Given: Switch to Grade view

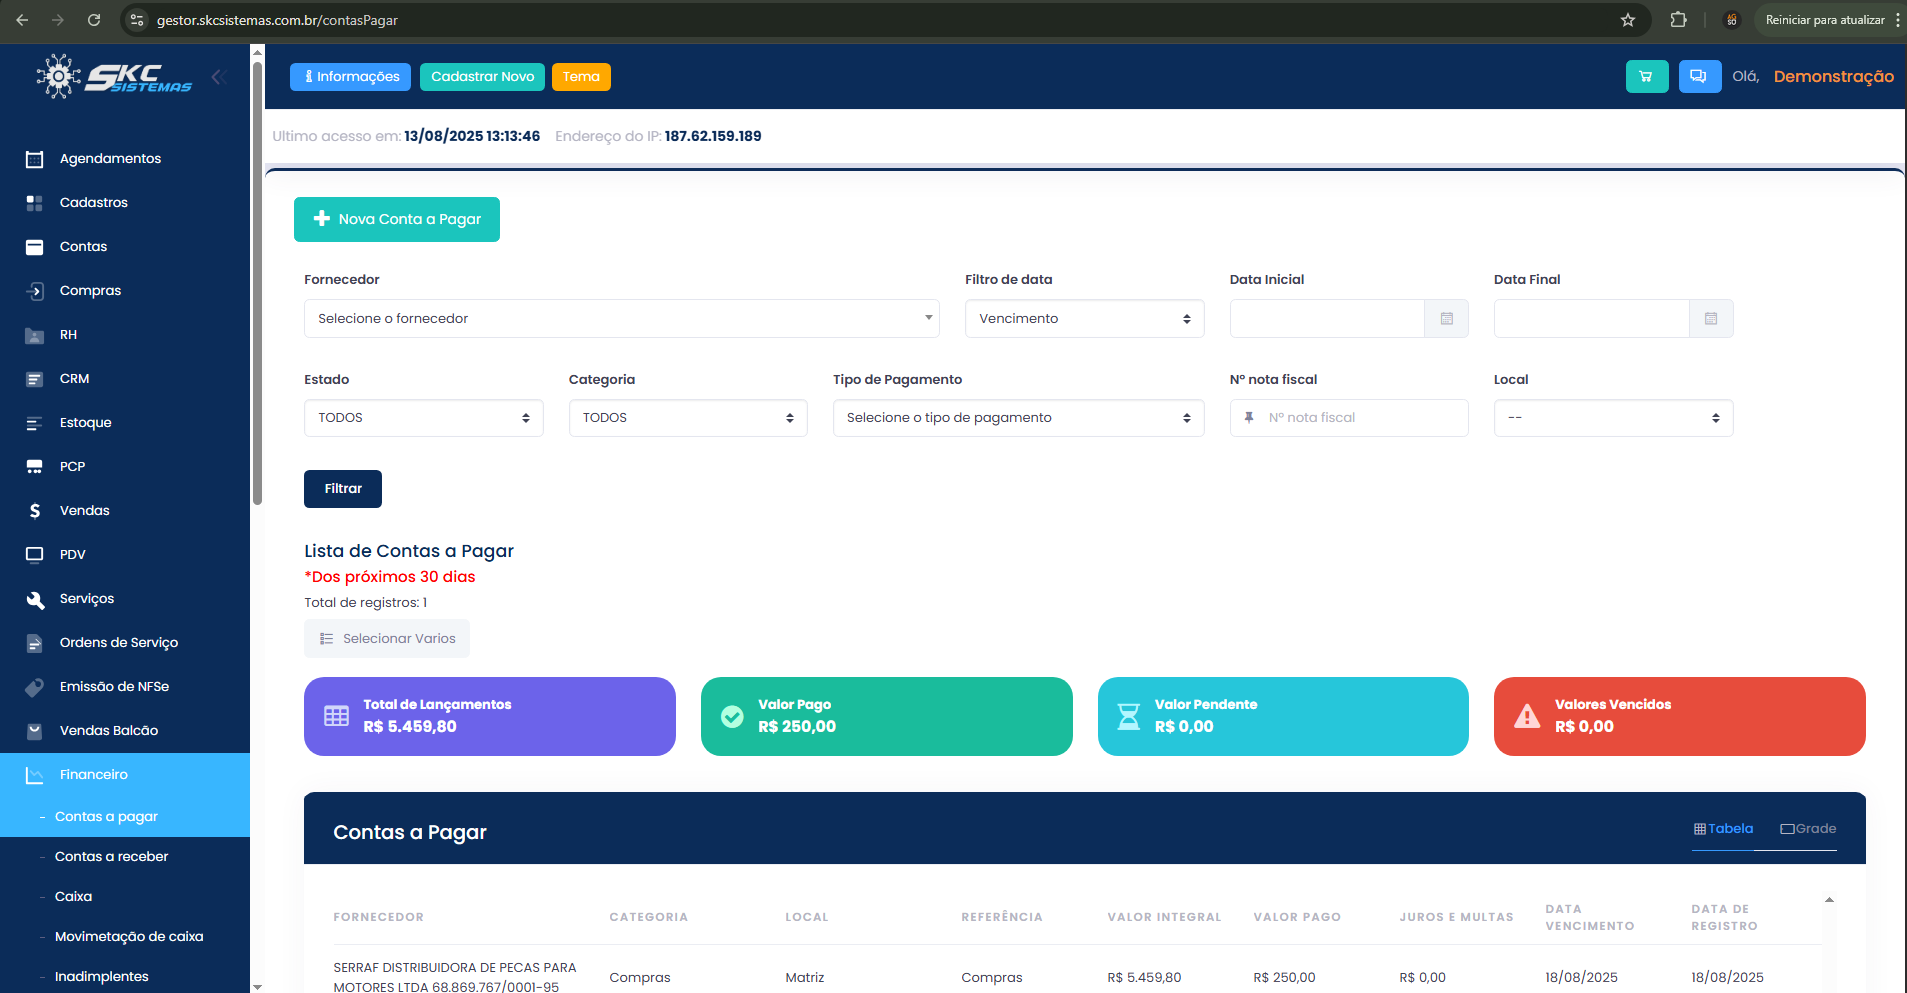Looking at the screenshot, I should [1808, 829].
